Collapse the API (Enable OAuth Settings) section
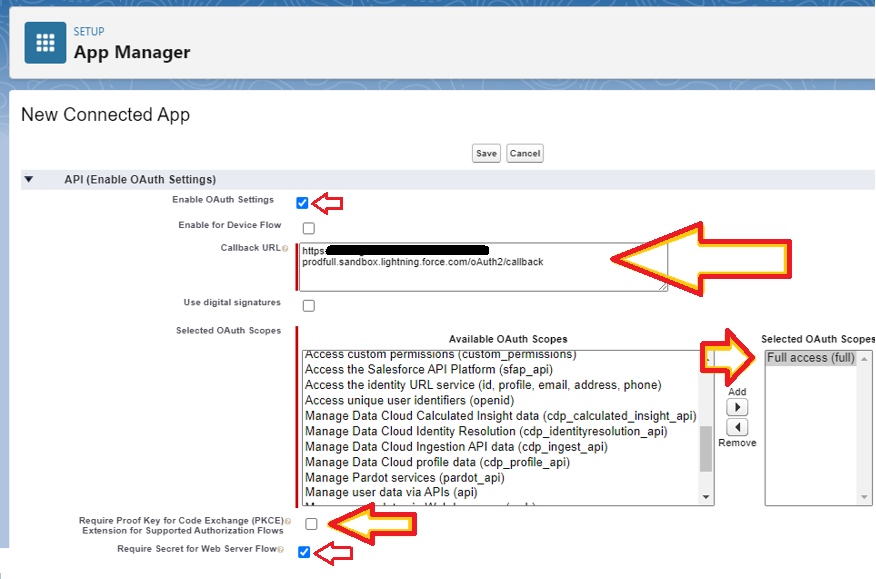Screen dimensions: 876x579 pyautogui.click(x=29, y=180)
